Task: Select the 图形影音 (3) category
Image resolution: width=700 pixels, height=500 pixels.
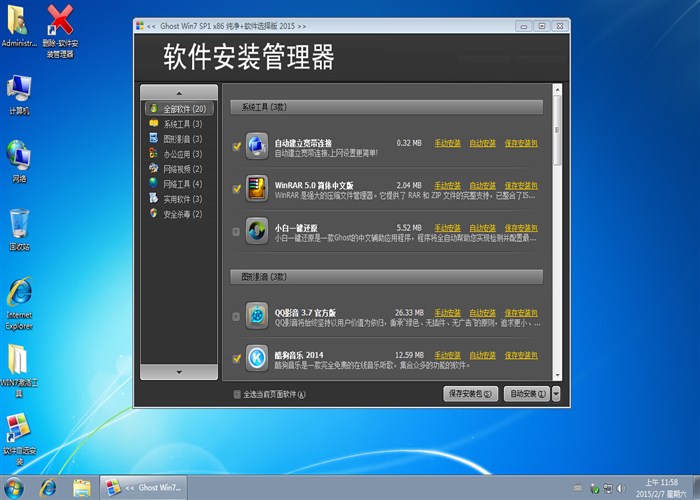Action: pyautogui.click(x=179, y=139)
